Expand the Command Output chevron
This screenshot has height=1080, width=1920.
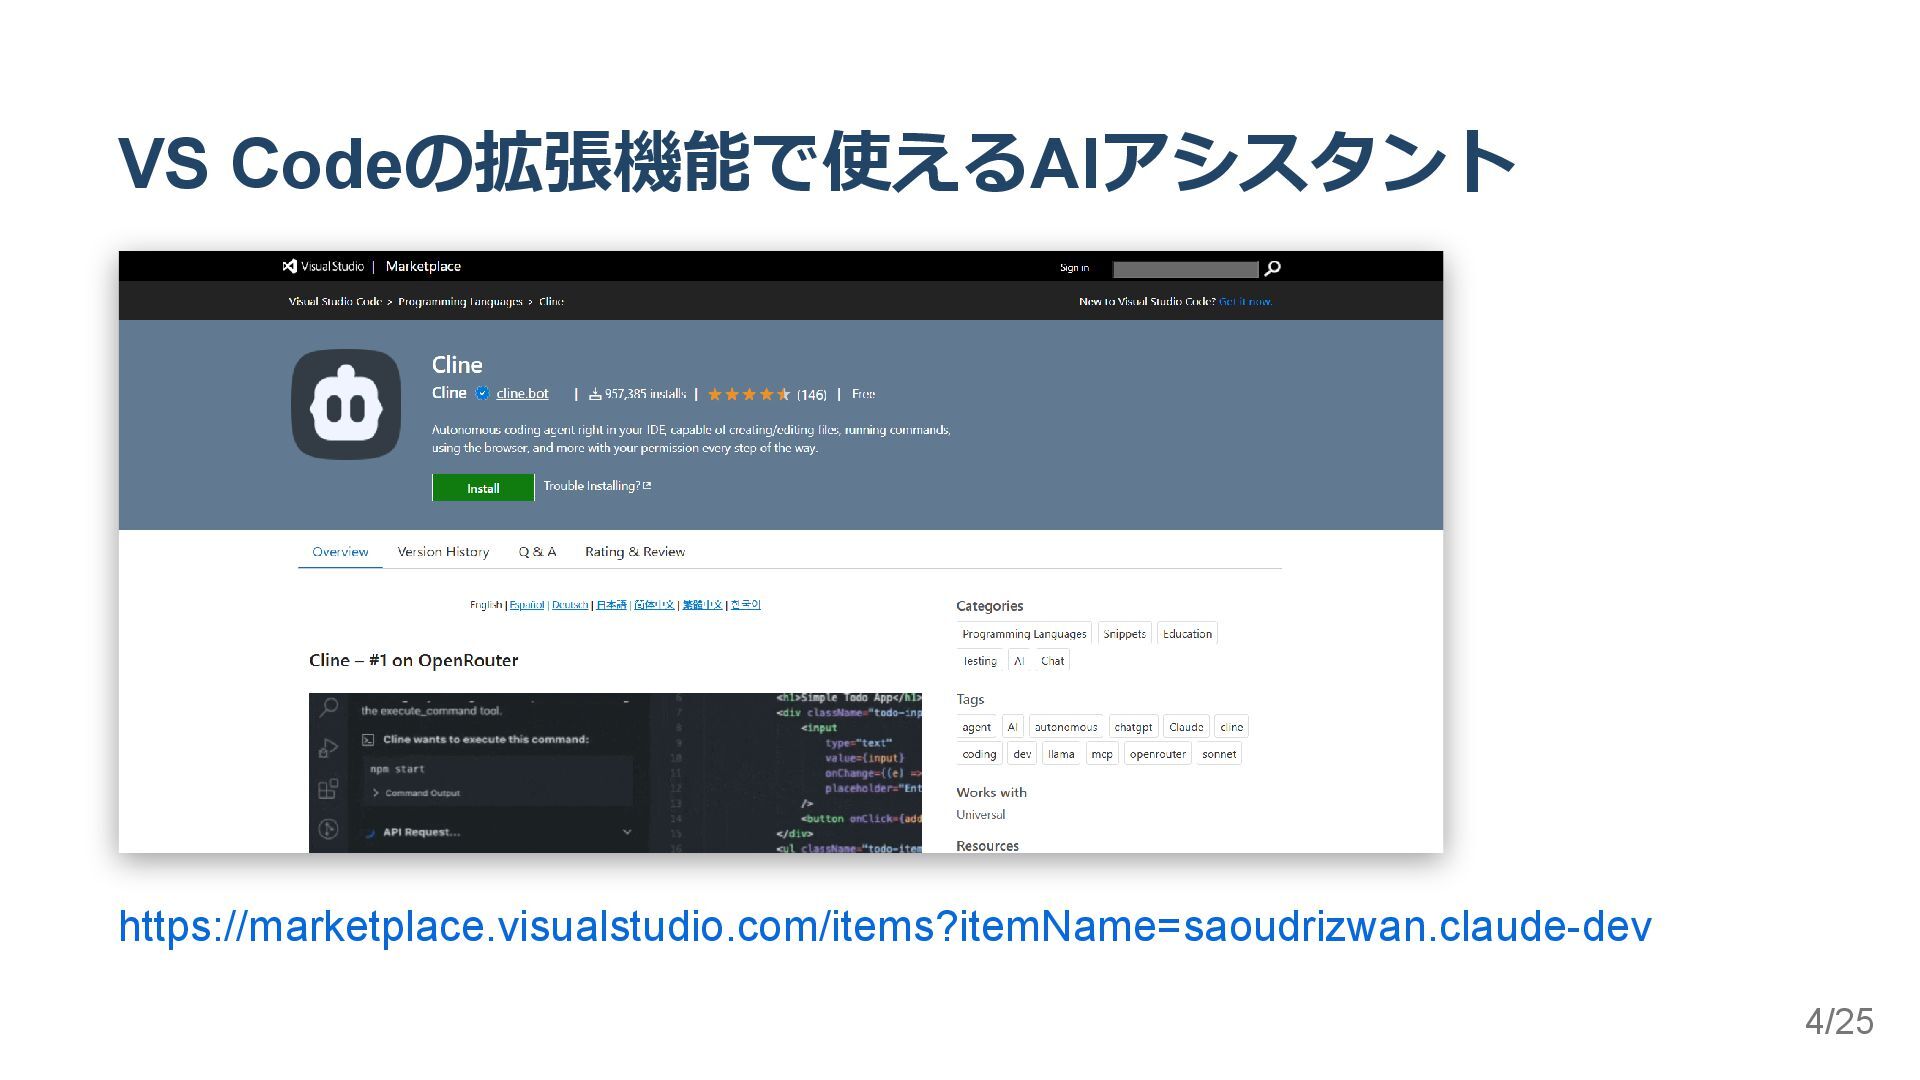coord(375,793)
